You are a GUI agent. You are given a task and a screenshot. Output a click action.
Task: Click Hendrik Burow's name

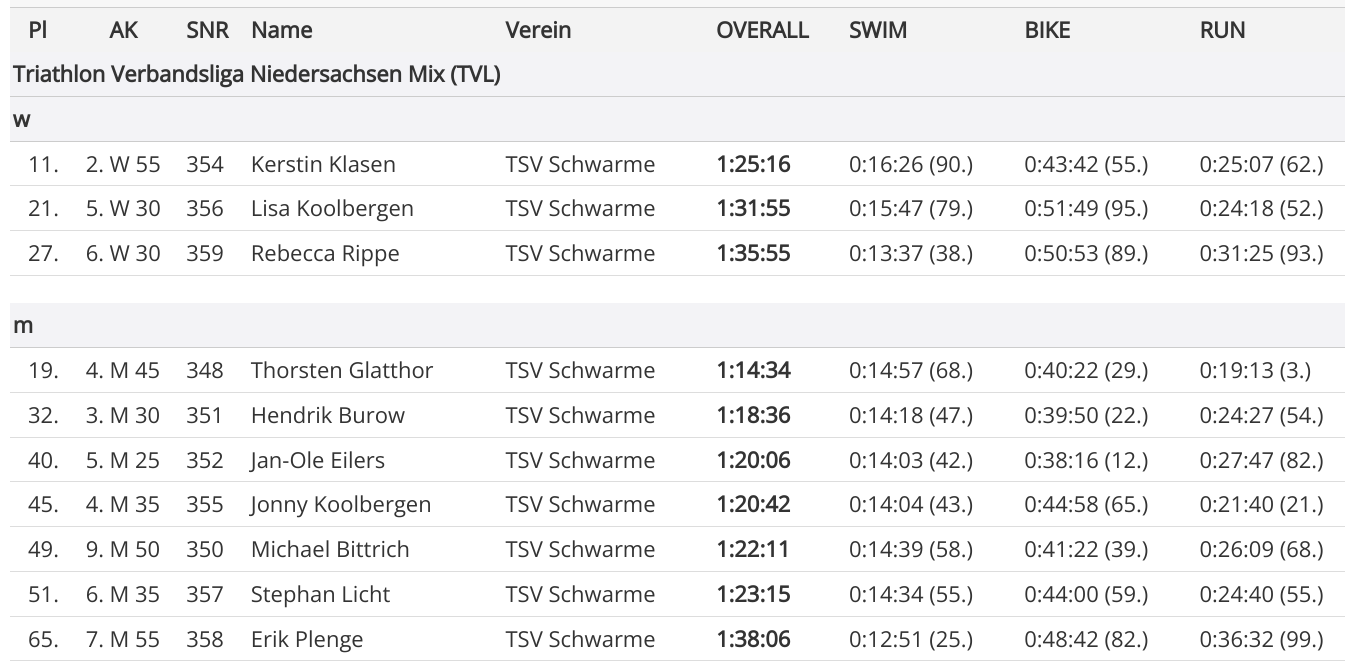coord(328,416)
